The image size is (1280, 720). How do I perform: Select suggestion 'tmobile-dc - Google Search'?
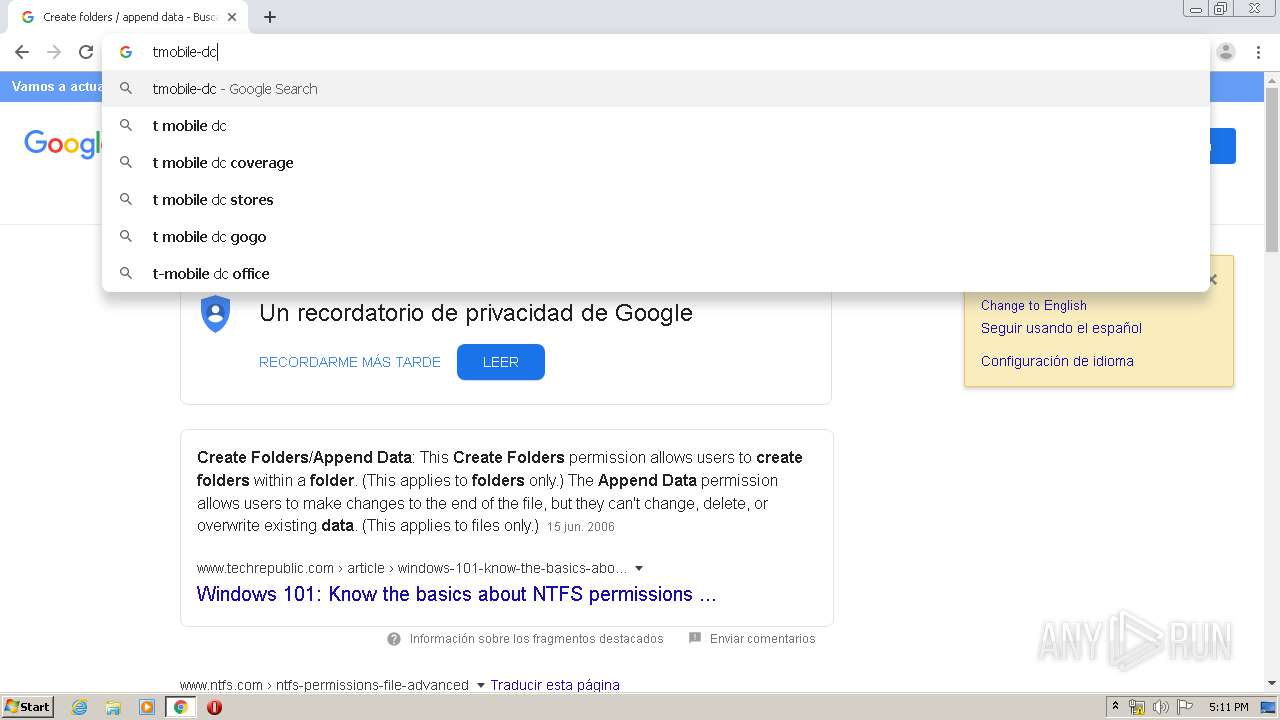click(x=656, y=89)
